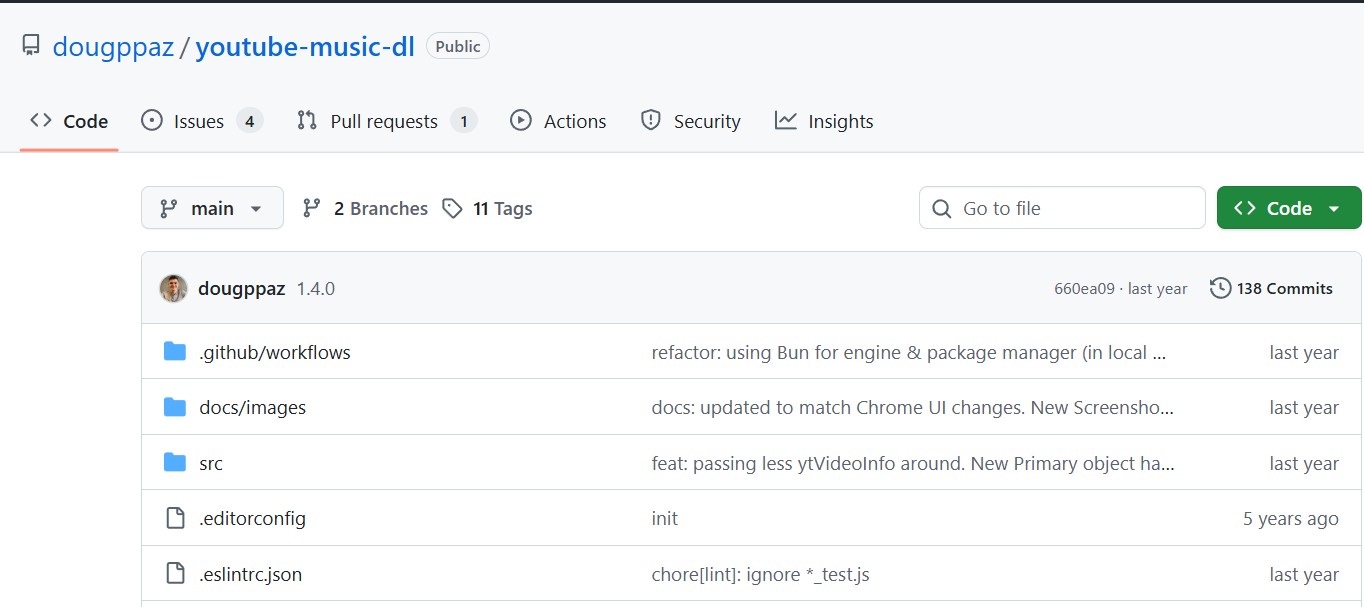The height and width of the screenshot is (607, 1364).
Task: Open the .github/workflows folder icon
Action: tap(175, 352)
